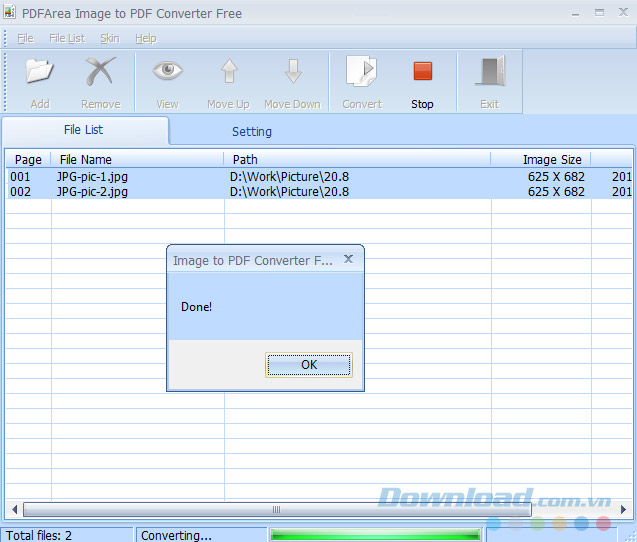Open the Skin menu
This screenshot has height=542, width=637.
[110, 38]
